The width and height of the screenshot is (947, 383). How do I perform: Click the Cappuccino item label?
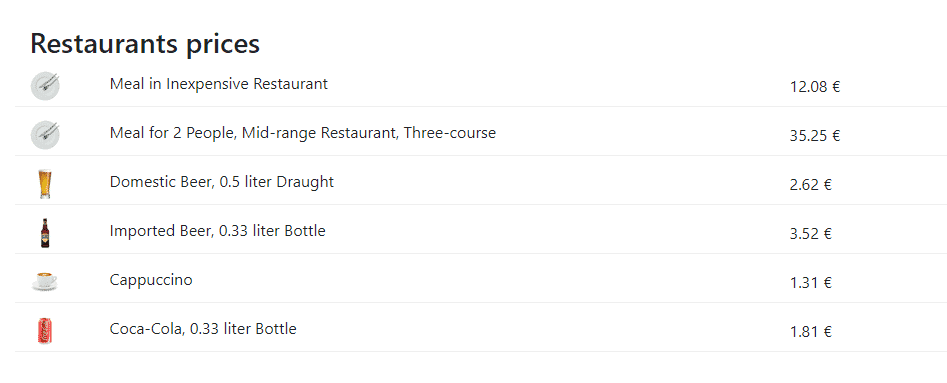click(151, 280)
